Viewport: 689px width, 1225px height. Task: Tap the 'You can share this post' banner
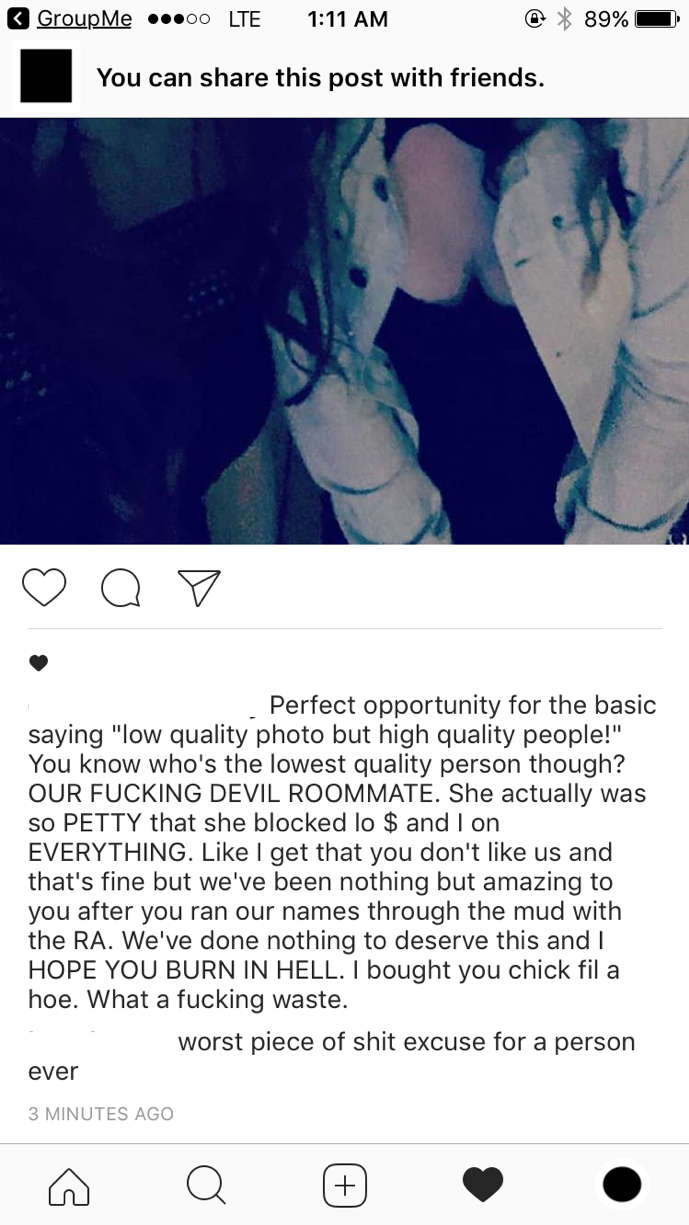tap(344, 77)
